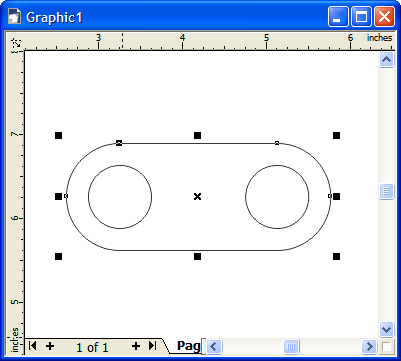Click horizontal scrollbar right arrow
The width and height of the screenshot is (401, 361).
pyautogui.click(x=369, y=347)
